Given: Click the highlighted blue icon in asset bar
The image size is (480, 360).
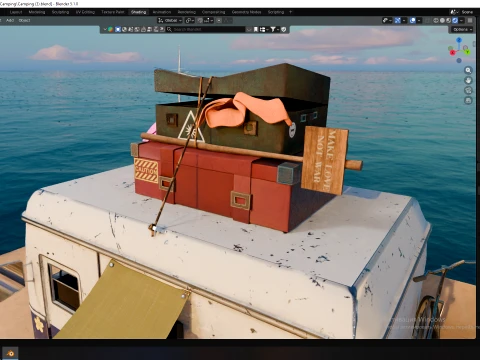Looking at the screenshot, I should (118, 29).
